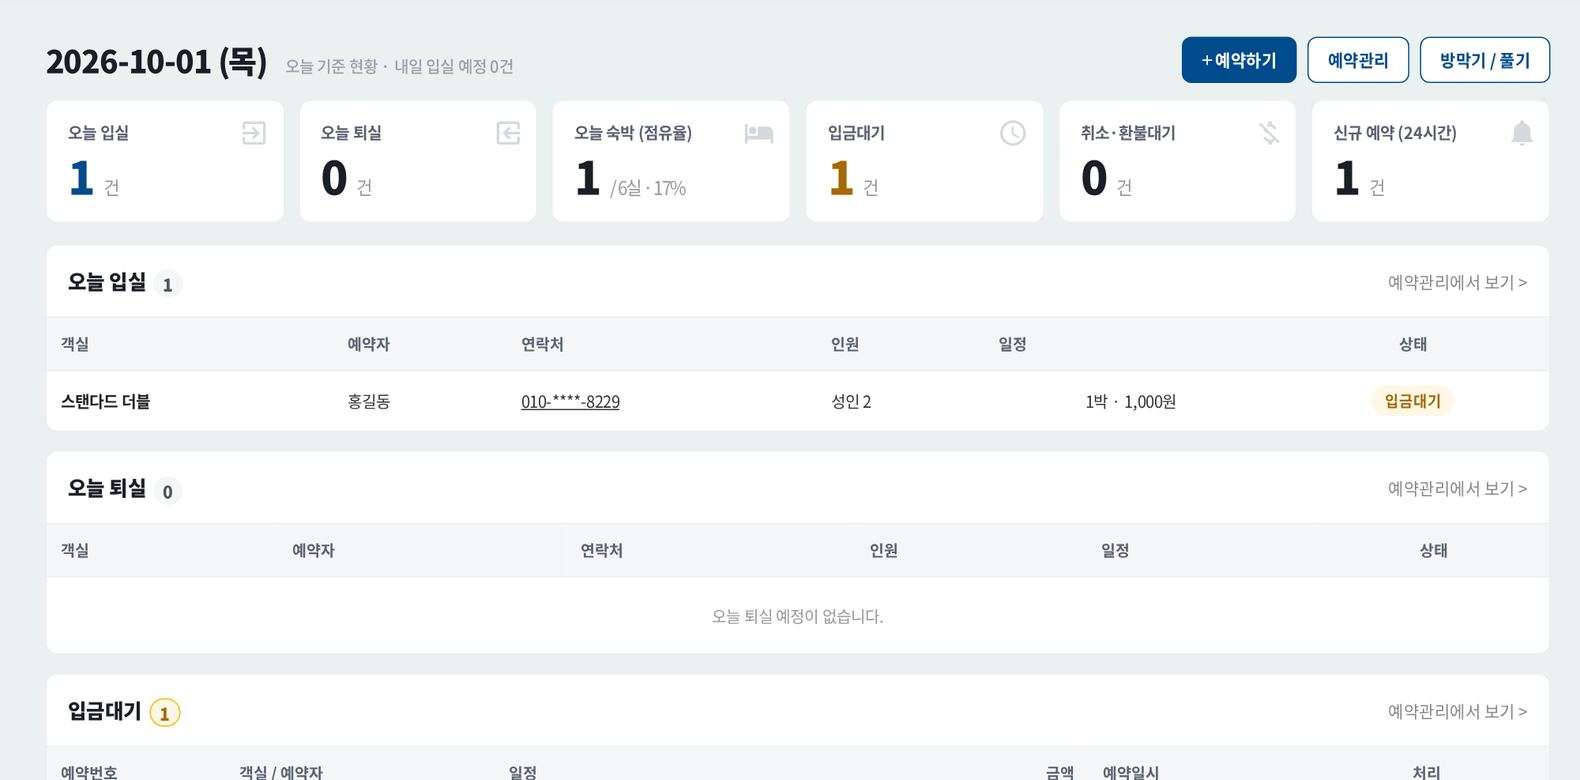Click the bell icon on 신규 예약 card
Screen dimensions: 1580x780
[1522, 133]
